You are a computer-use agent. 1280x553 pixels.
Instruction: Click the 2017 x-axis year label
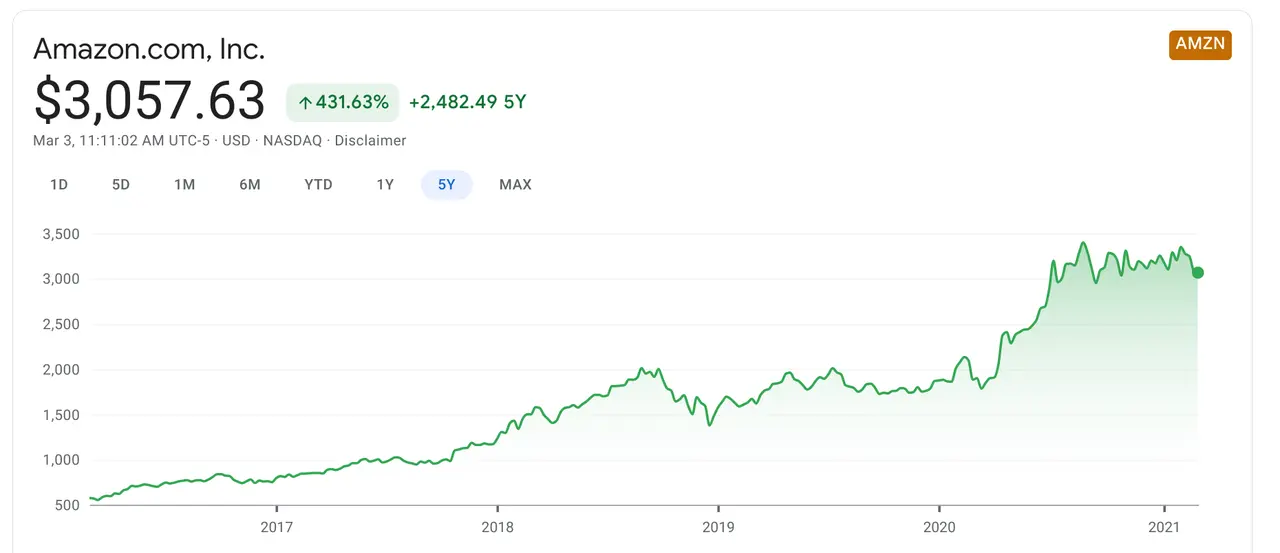point(276,526)
